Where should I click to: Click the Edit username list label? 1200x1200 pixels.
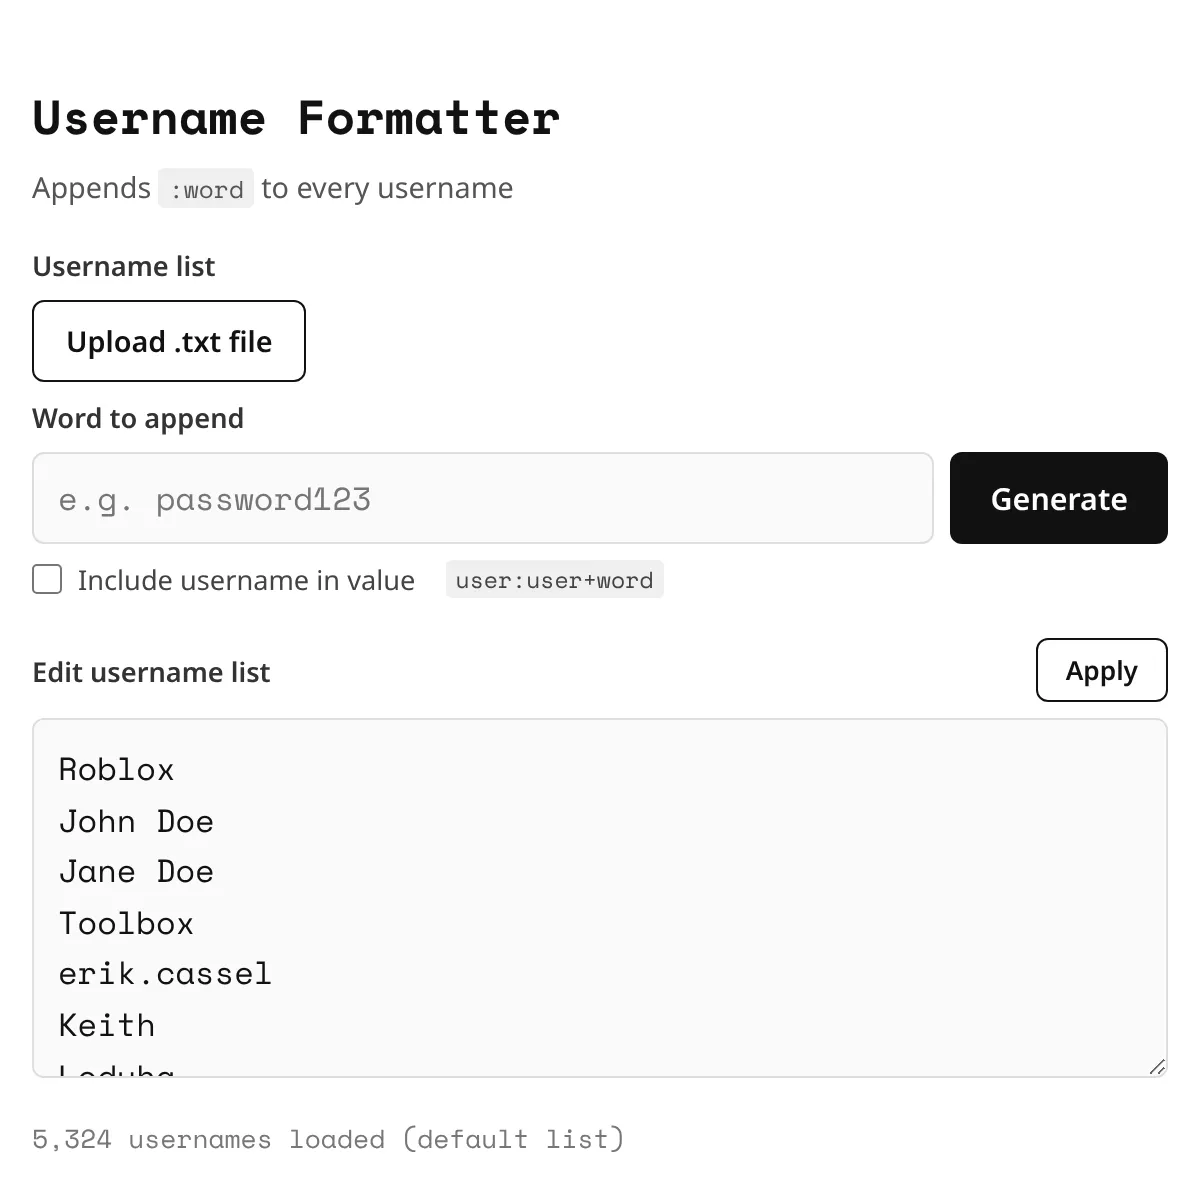pyautogui.click(x=151, y=672)
